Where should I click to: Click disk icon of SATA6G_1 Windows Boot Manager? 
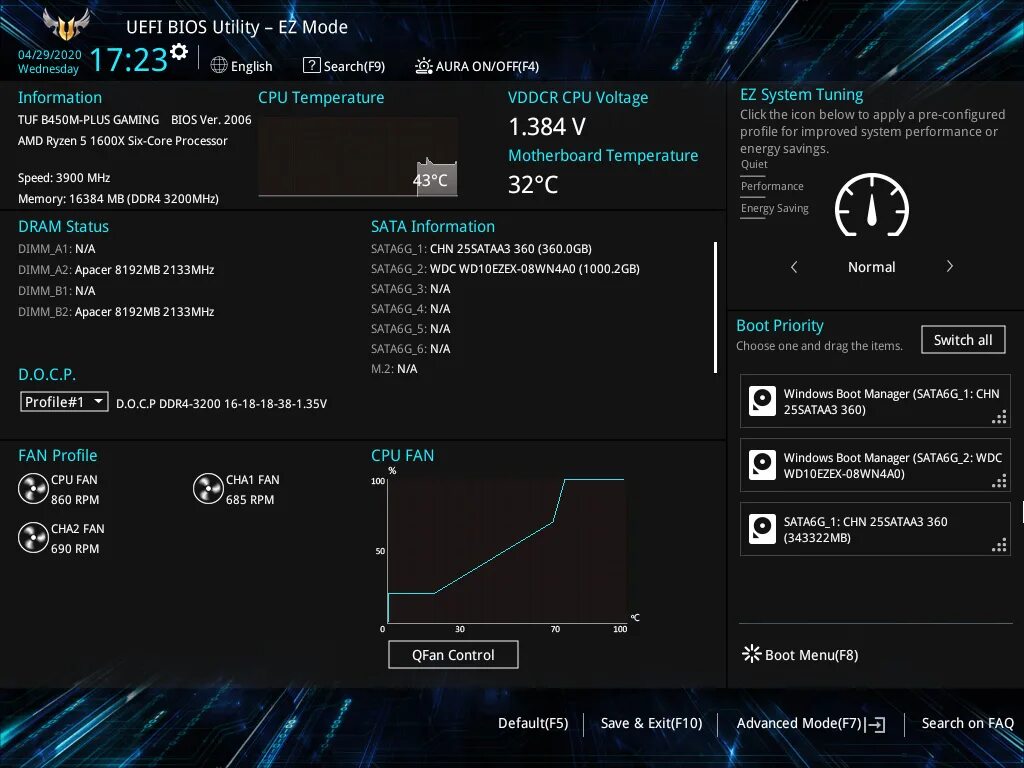click(x=762, y=401)
